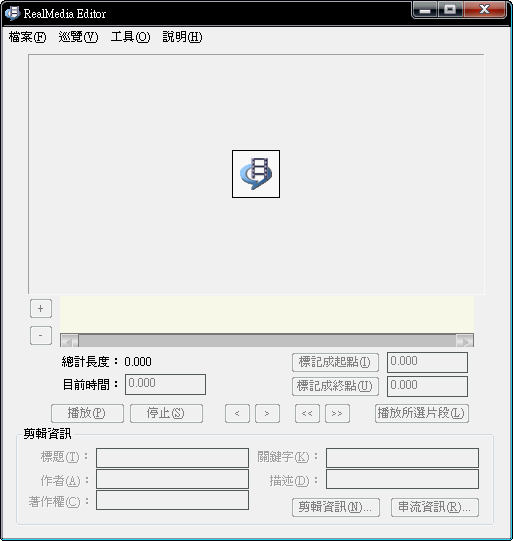Click the RealMedia Editor title bar icon

(x=12, y=13)
